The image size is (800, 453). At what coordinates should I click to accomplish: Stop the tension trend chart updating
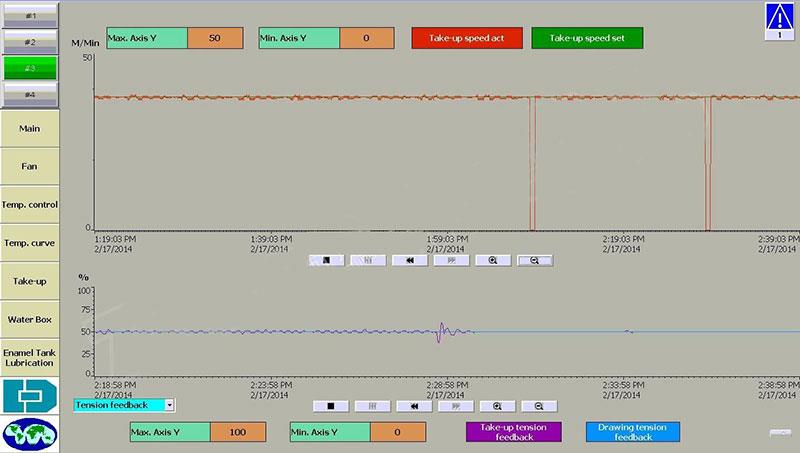click(x=329, y=406)
